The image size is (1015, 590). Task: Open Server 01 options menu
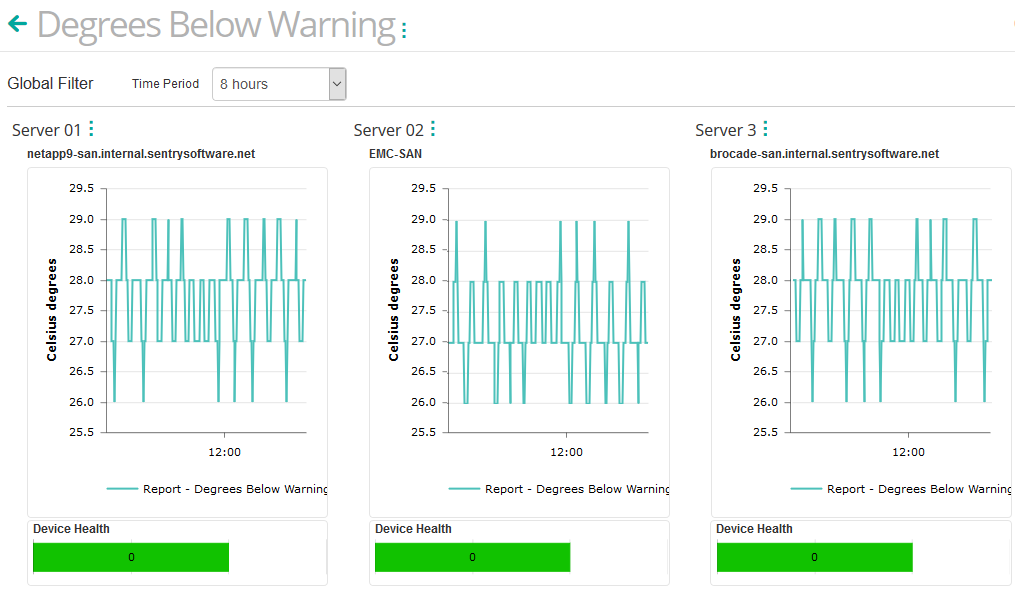click(x=91, y=127)
